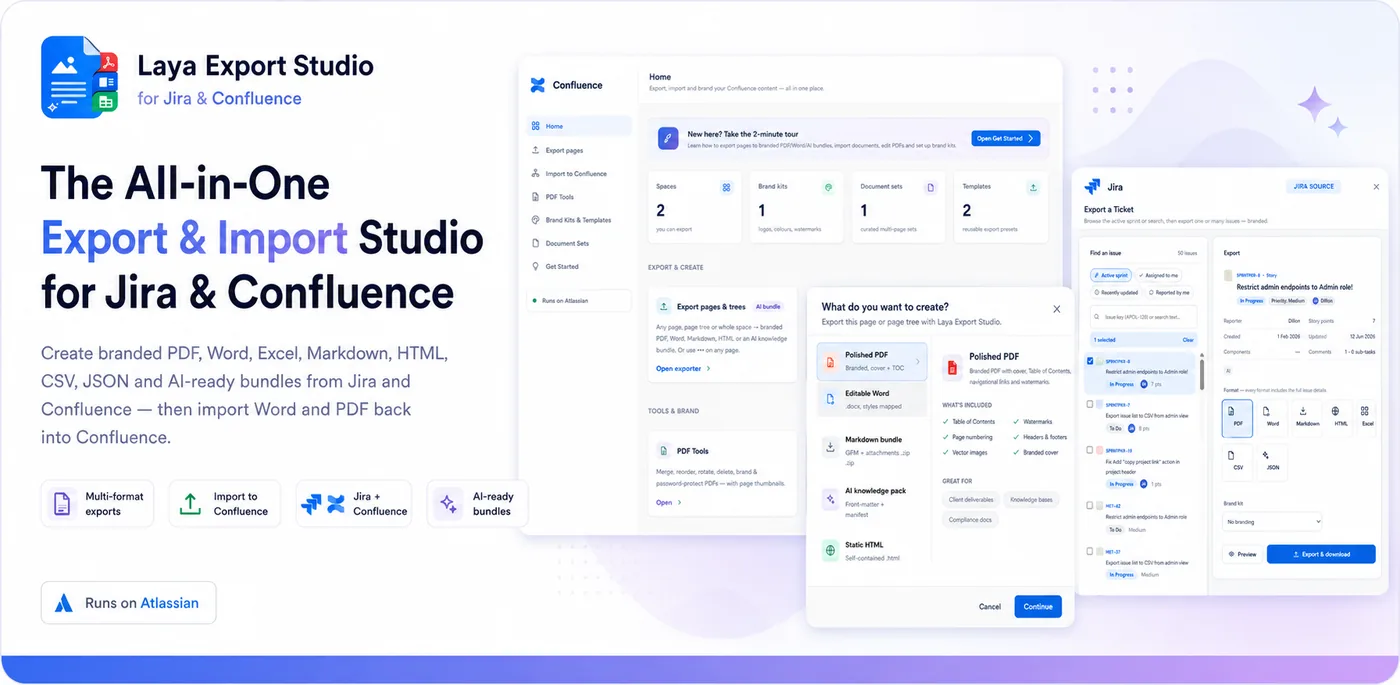Close the 'What do you want to create?' dialog
Image resolution: width=1400 pixels, height=685 pixels.
(x=1057, y=309)
